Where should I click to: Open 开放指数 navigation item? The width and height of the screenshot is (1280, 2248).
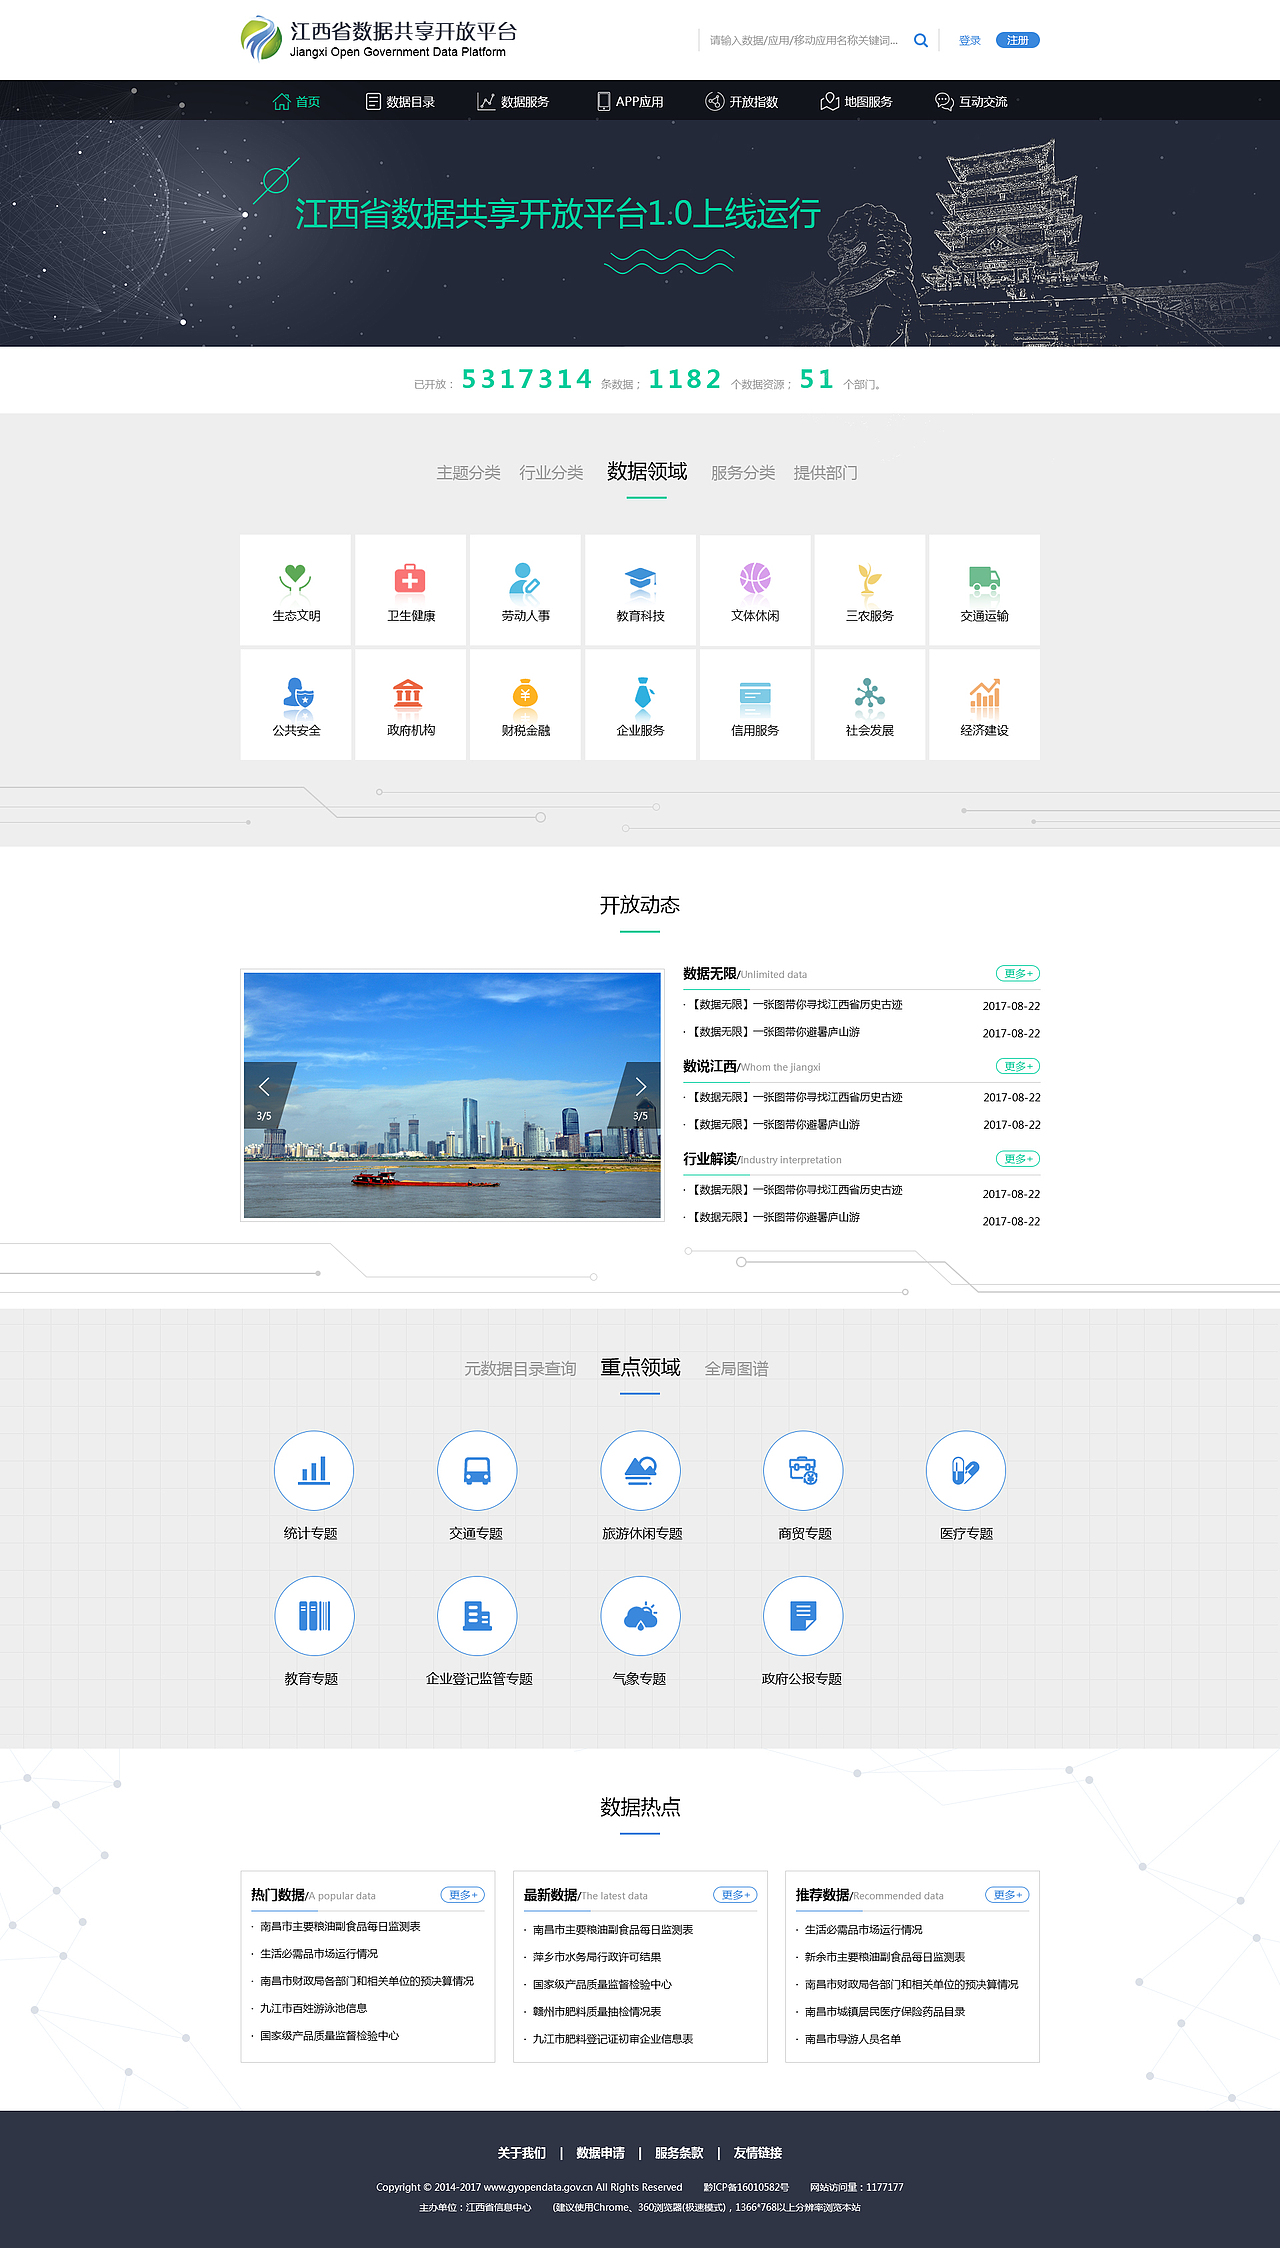(742, 101)
